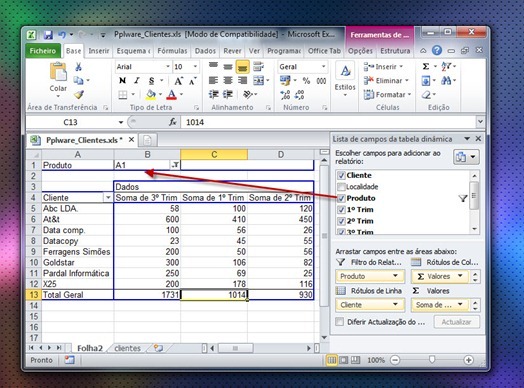
Task: Click the center text horizontally icon
Action: click(x=228, y=81)
